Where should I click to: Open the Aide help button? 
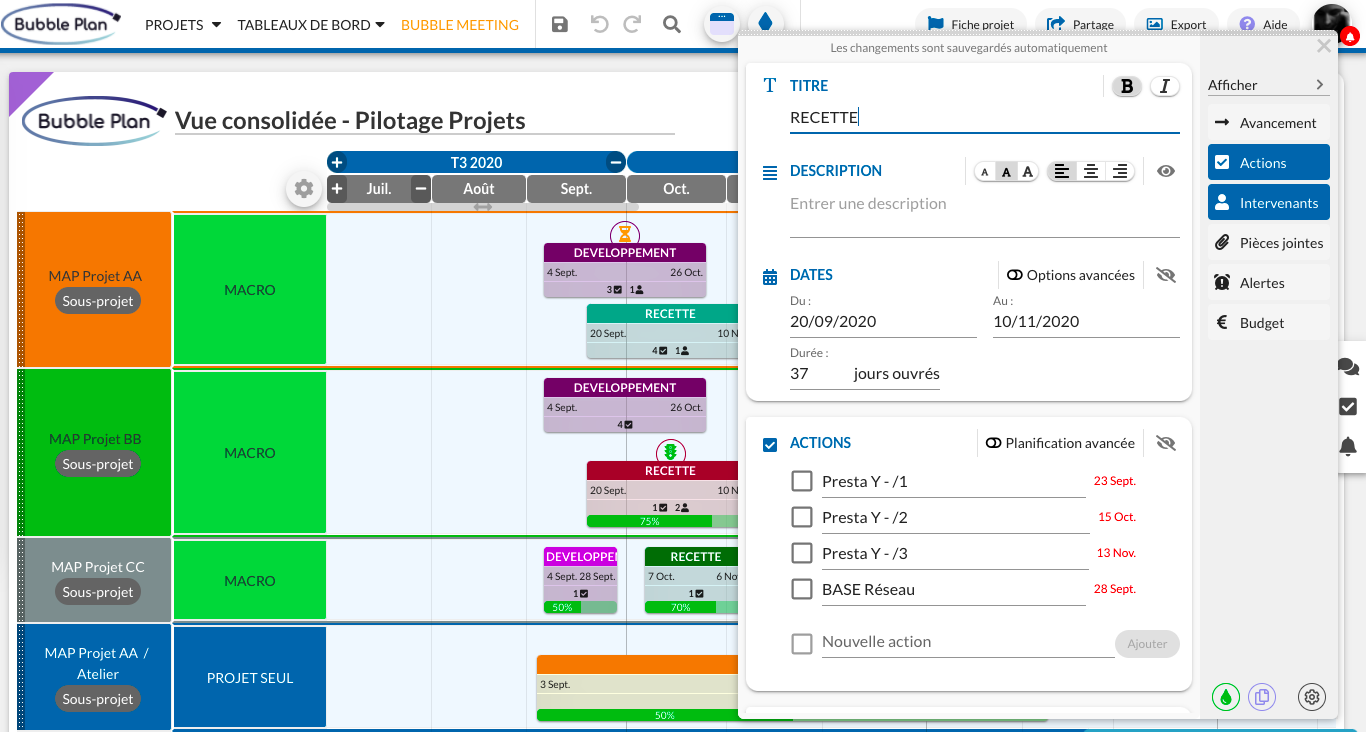click(x=1263, y=24)
